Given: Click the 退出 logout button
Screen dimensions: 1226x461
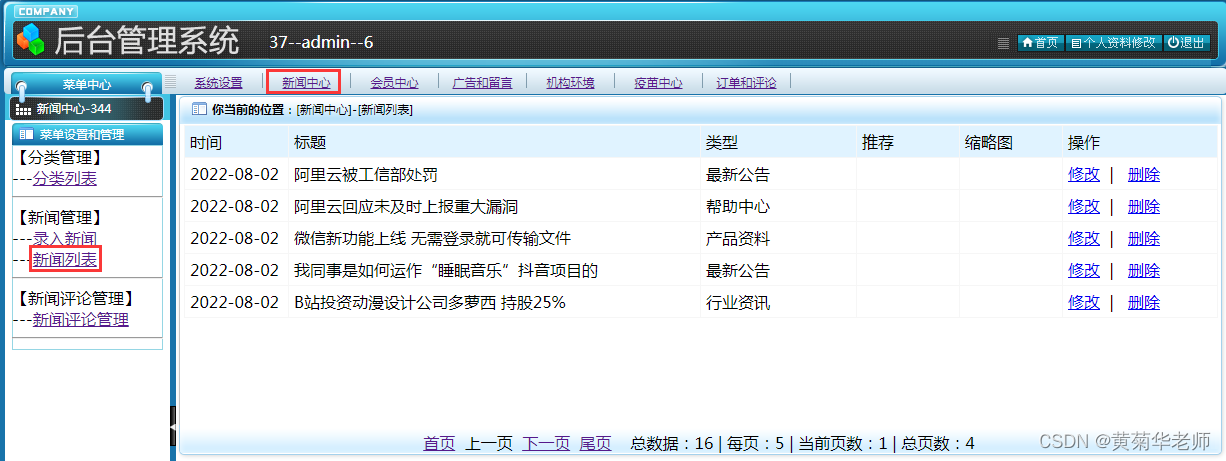Looking at the screenshot, I should tap(1187, 43).
